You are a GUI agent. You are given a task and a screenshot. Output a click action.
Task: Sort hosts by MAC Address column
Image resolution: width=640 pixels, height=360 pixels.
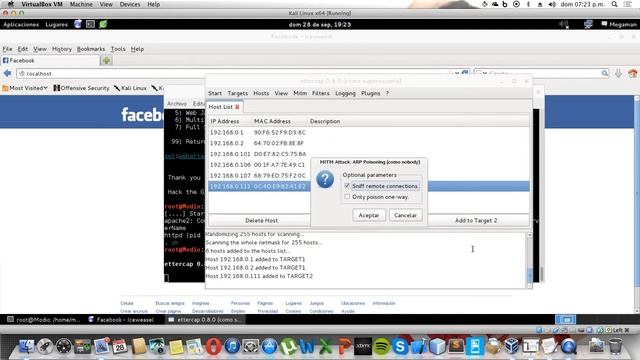pos(279,121)
